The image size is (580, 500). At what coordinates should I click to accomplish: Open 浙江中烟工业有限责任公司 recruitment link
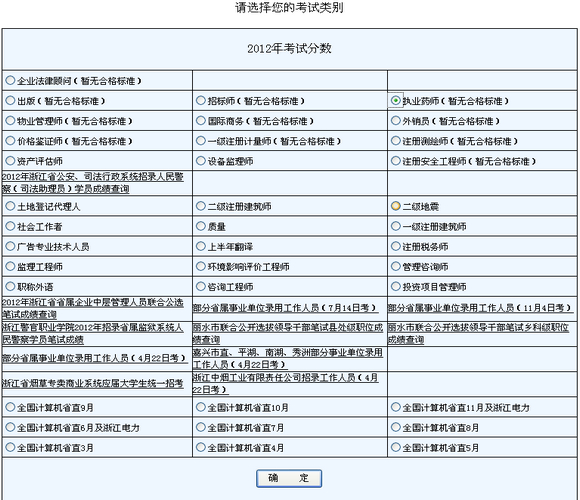pyautogui.click(x=286, y=384)
